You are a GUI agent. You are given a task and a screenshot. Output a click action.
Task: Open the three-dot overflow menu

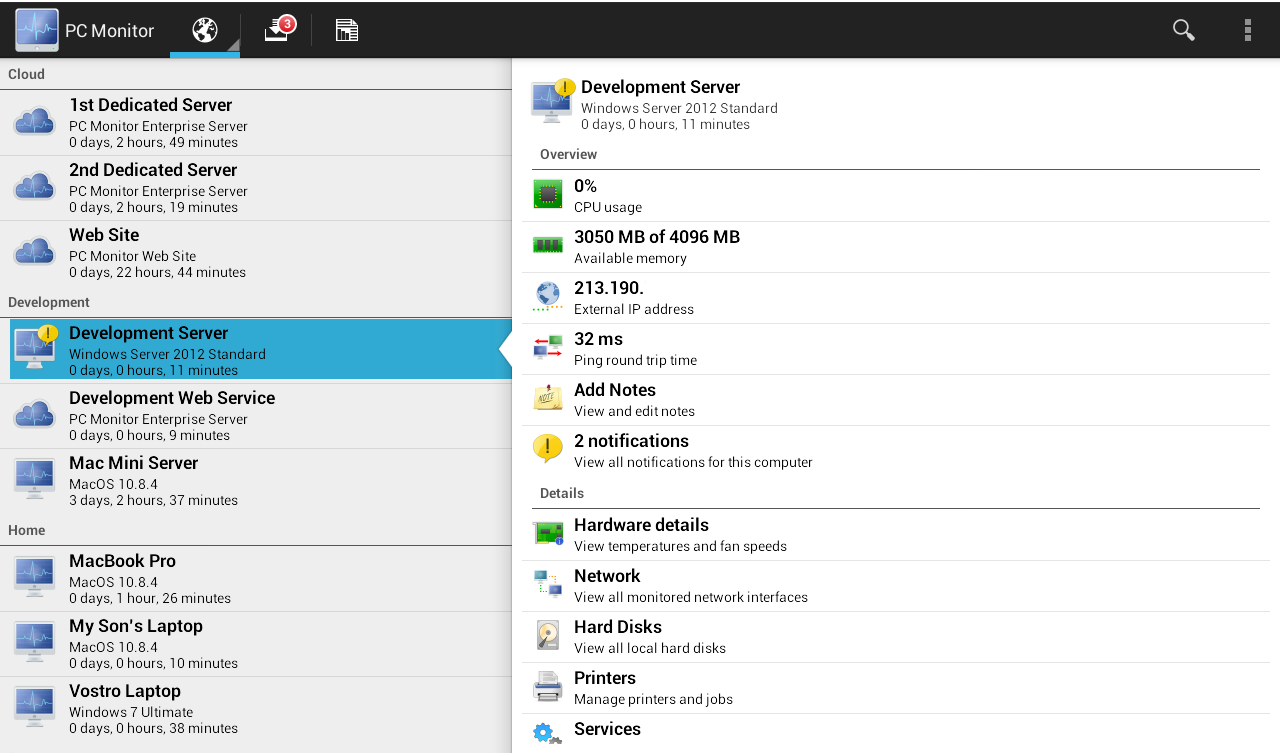click(1248, 30)
